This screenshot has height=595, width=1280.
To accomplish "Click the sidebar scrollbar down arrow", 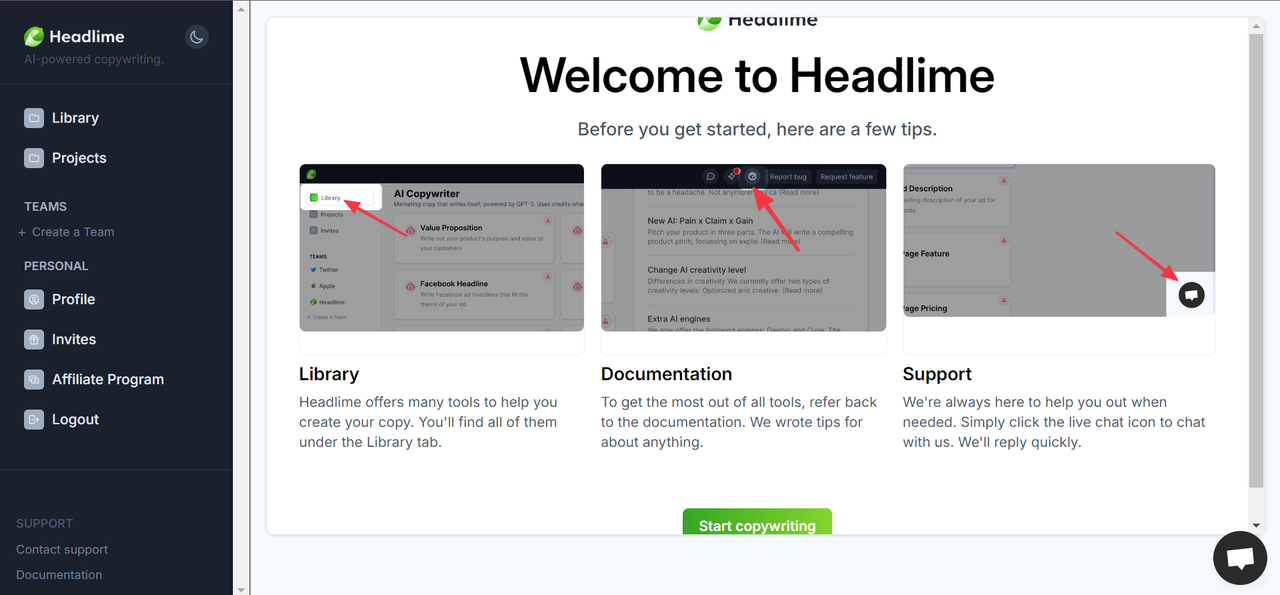I will click(x=241, y=588).
